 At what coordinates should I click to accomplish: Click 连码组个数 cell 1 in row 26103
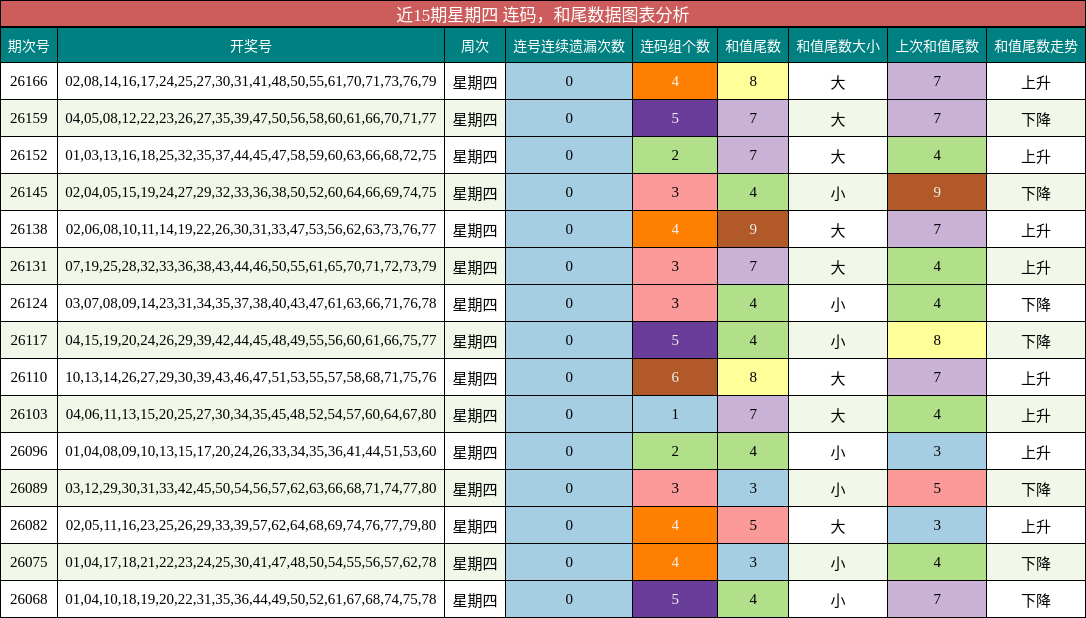coord(675,414)
